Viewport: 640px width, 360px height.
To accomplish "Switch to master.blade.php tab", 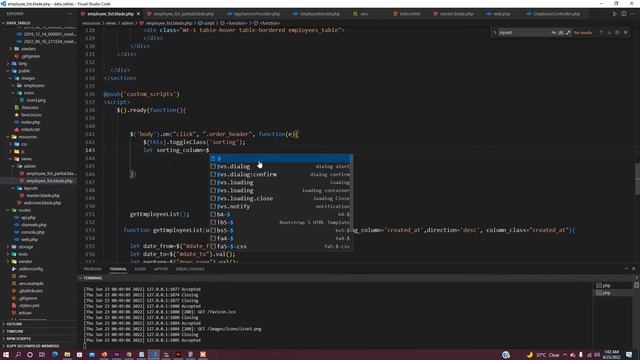I will [456, 13].
